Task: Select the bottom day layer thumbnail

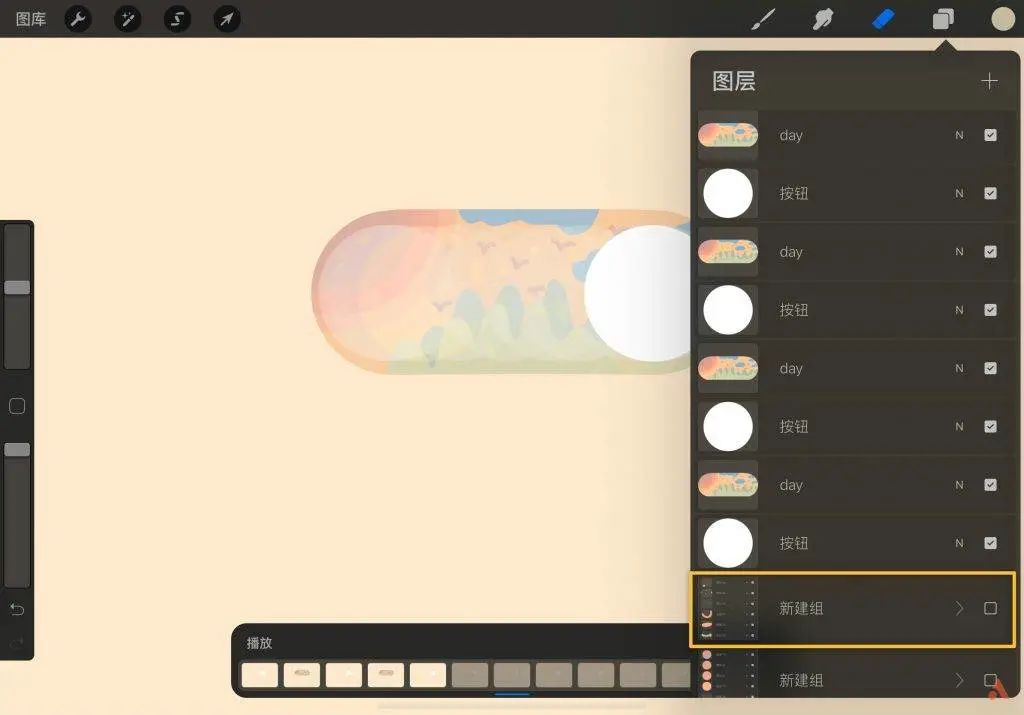Action: (x=728, y=485)
